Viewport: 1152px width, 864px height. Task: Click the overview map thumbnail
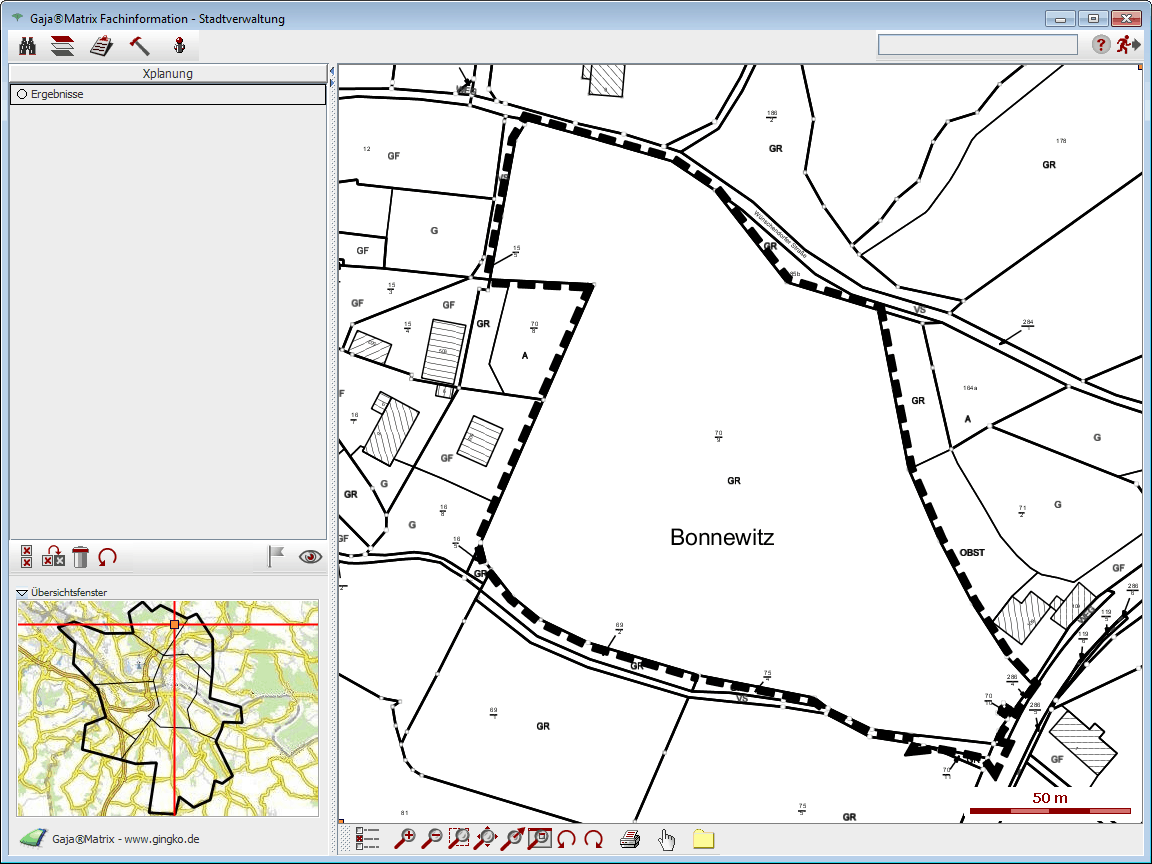(167, 707)
